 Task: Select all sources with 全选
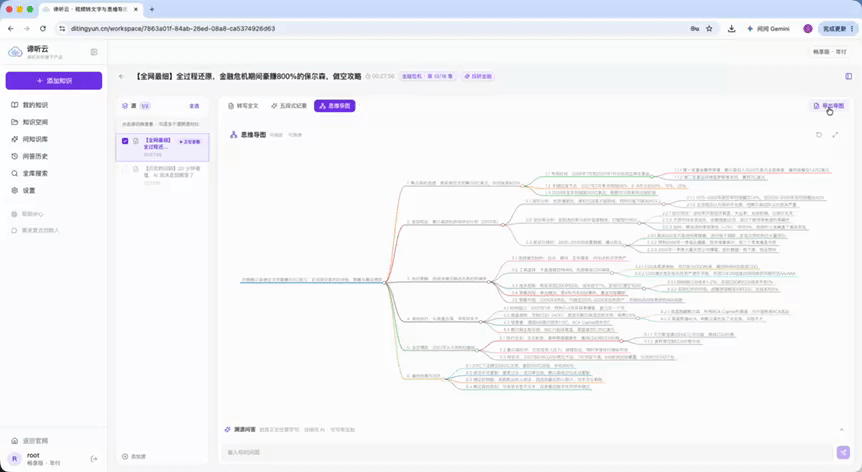tap(194, 106)
